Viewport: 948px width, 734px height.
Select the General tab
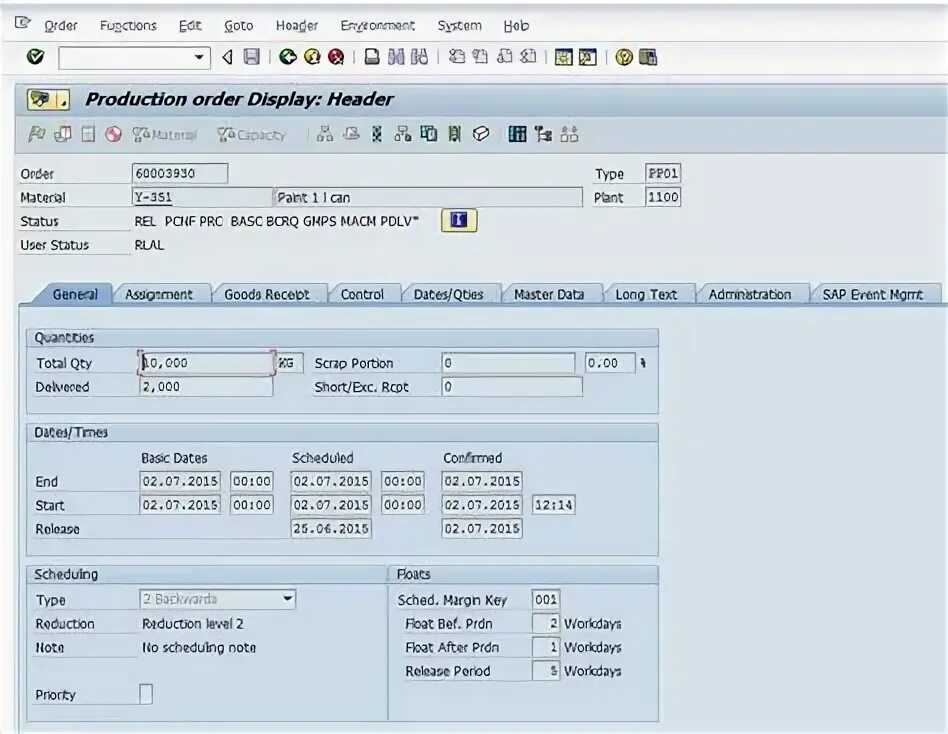[x=74, y=294]
